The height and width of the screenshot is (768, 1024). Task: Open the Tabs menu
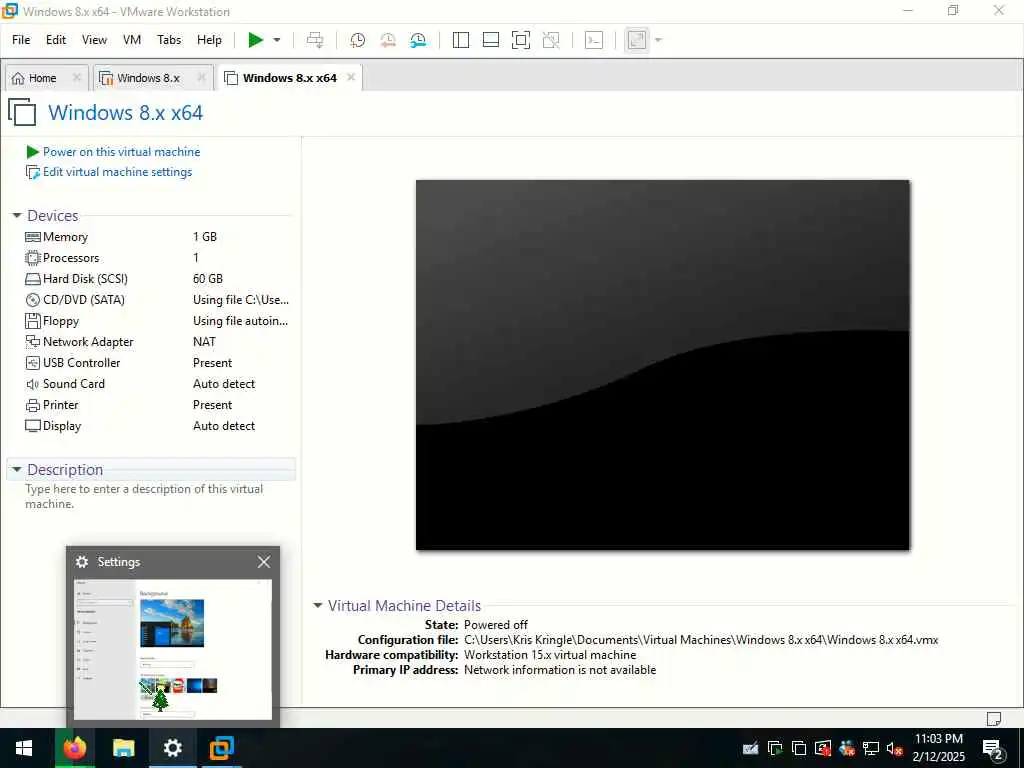click(169, 40)
